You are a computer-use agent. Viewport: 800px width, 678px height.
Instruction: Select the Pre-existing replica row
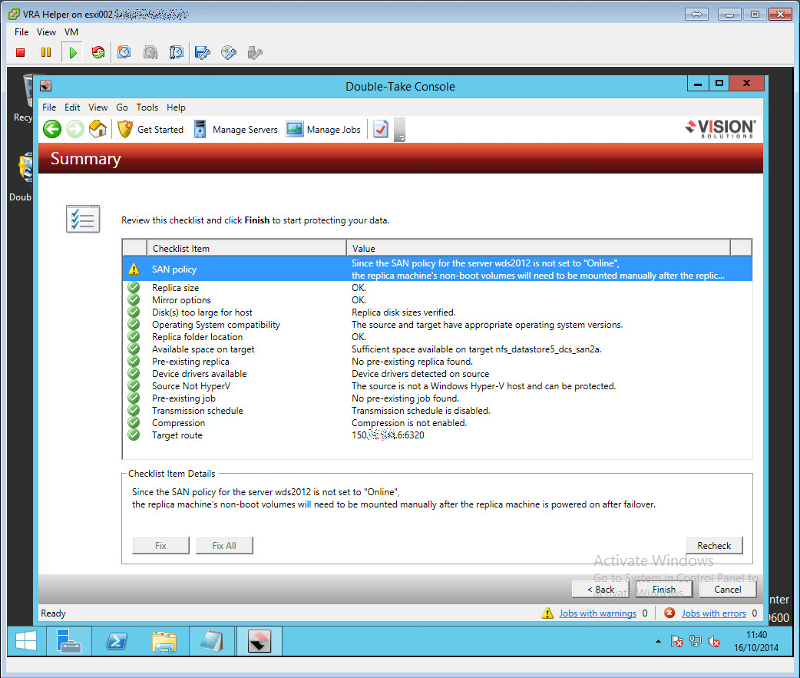[x=437, y=361]
